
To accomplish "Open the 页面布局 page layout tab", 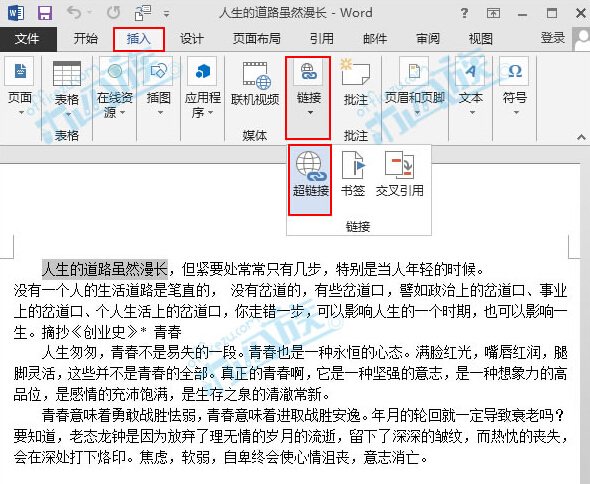I will (x=256, y=39).
